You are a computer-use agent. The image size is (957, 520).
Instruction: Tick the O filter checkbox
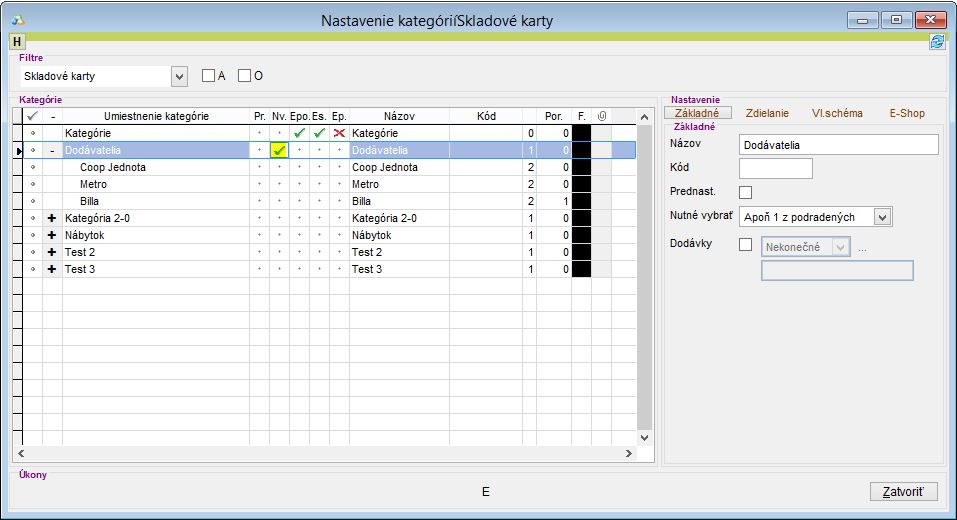click(244, 76)
